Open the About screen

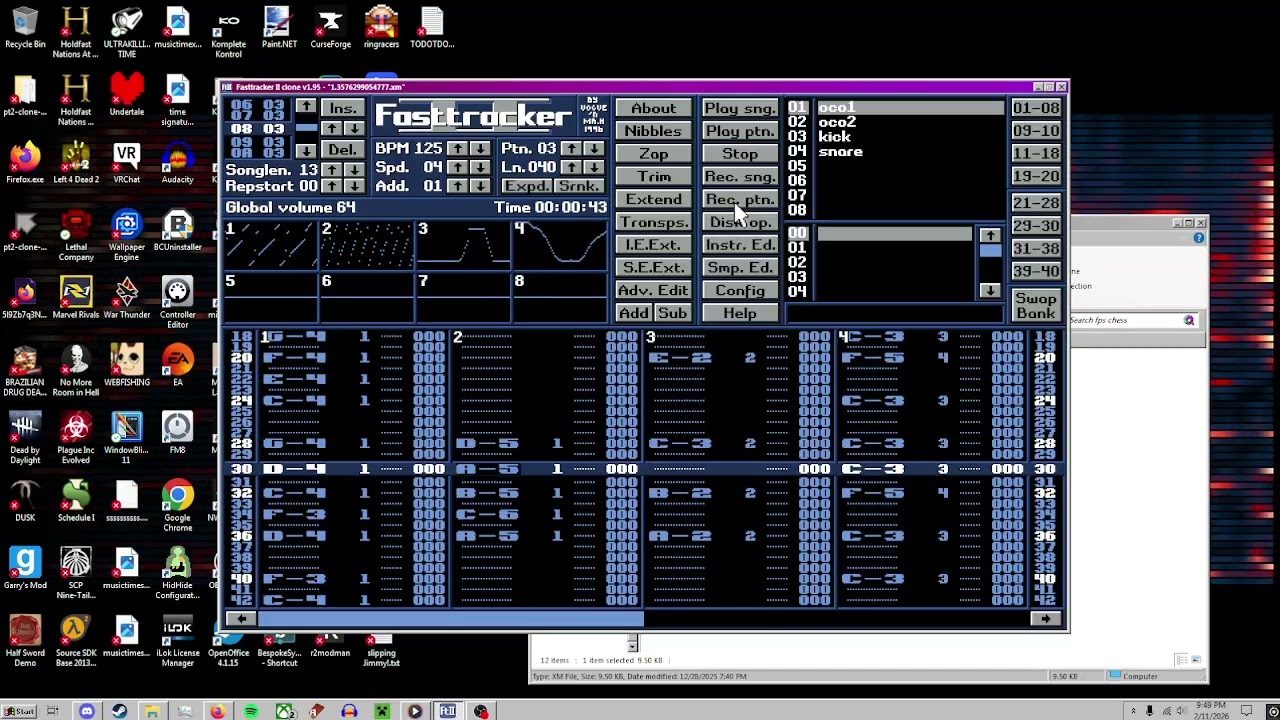click(653, 108)
